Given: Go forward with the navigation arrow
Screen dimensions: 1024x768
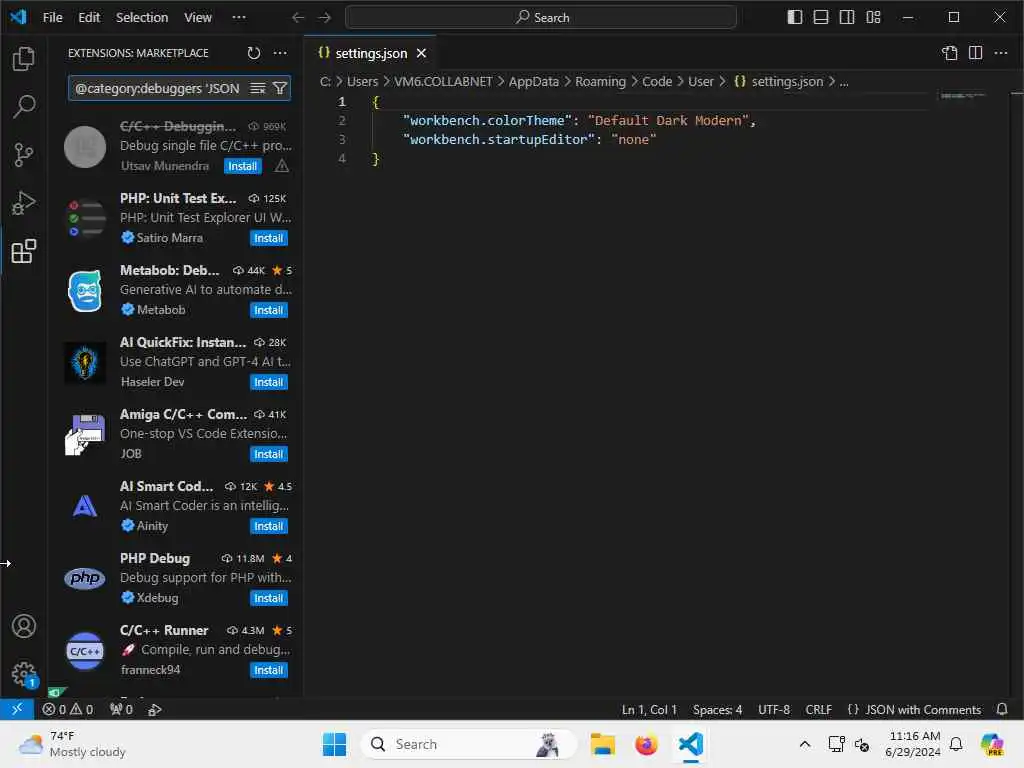Looking at the screenshot, I should click(x=325, y=18).
